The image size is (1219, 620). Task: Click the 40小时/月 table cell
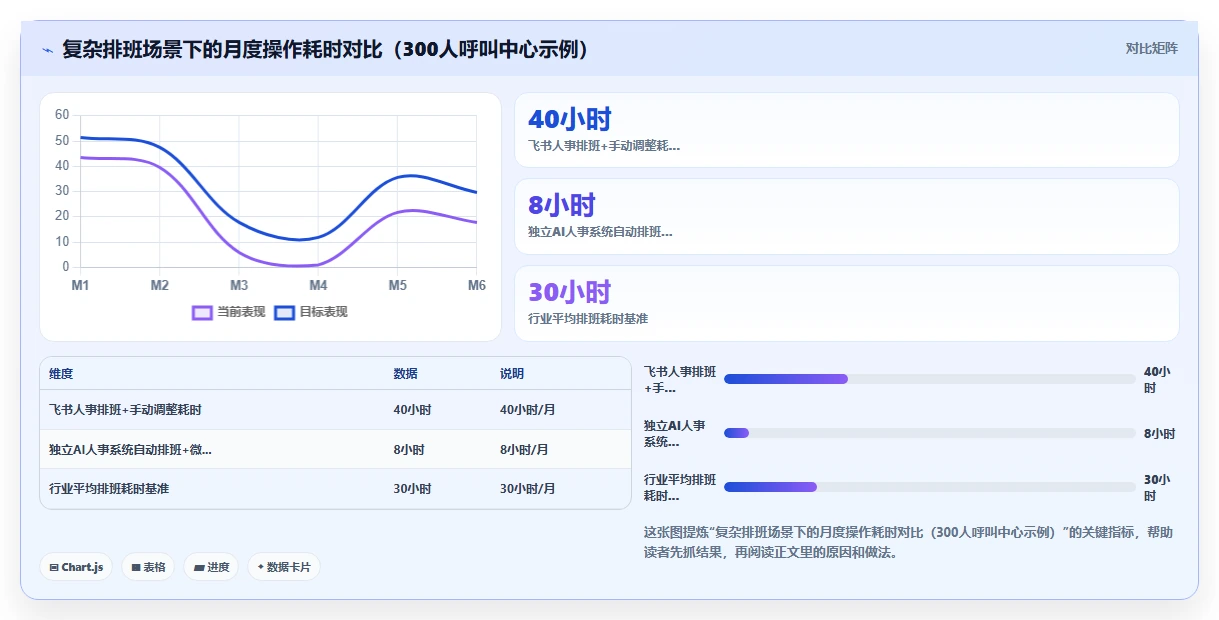(x=527, y=410)
